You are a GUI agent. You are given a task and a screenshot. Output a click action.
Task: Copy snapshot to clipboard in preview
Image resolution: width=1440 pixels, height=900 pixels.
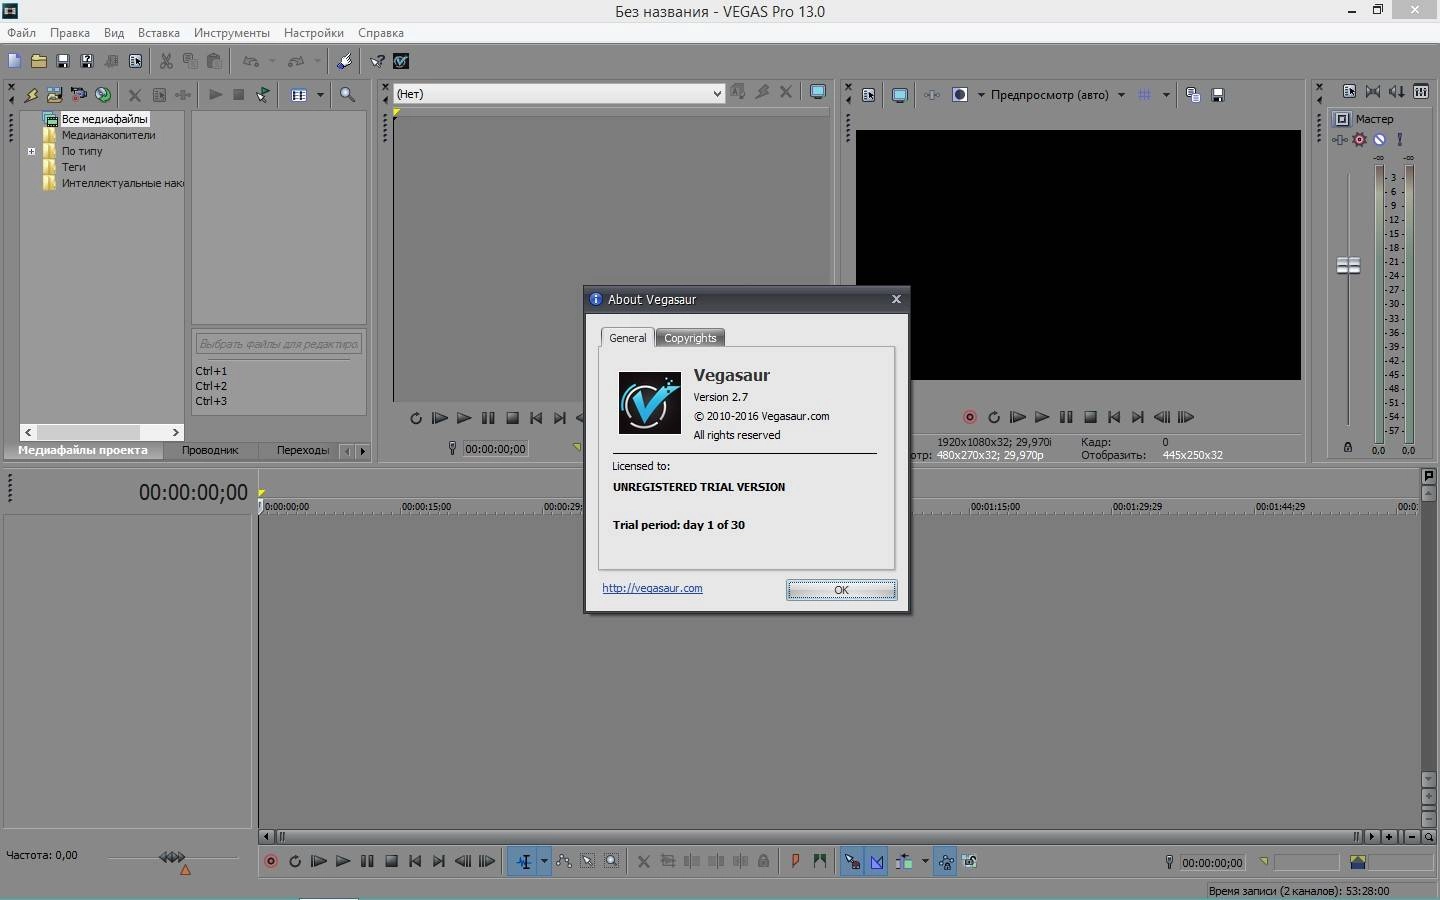1193,95
